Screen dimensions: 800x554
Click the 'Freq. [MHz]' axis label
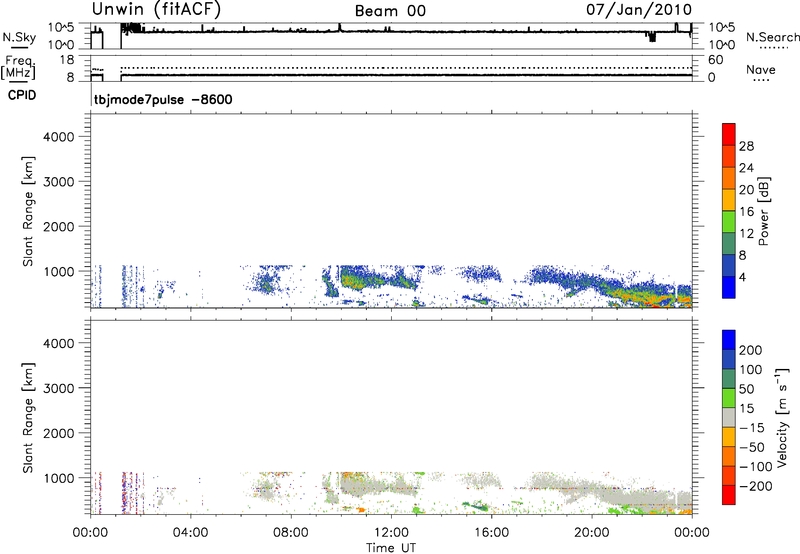pyautogui.click(x=19, y=68)
